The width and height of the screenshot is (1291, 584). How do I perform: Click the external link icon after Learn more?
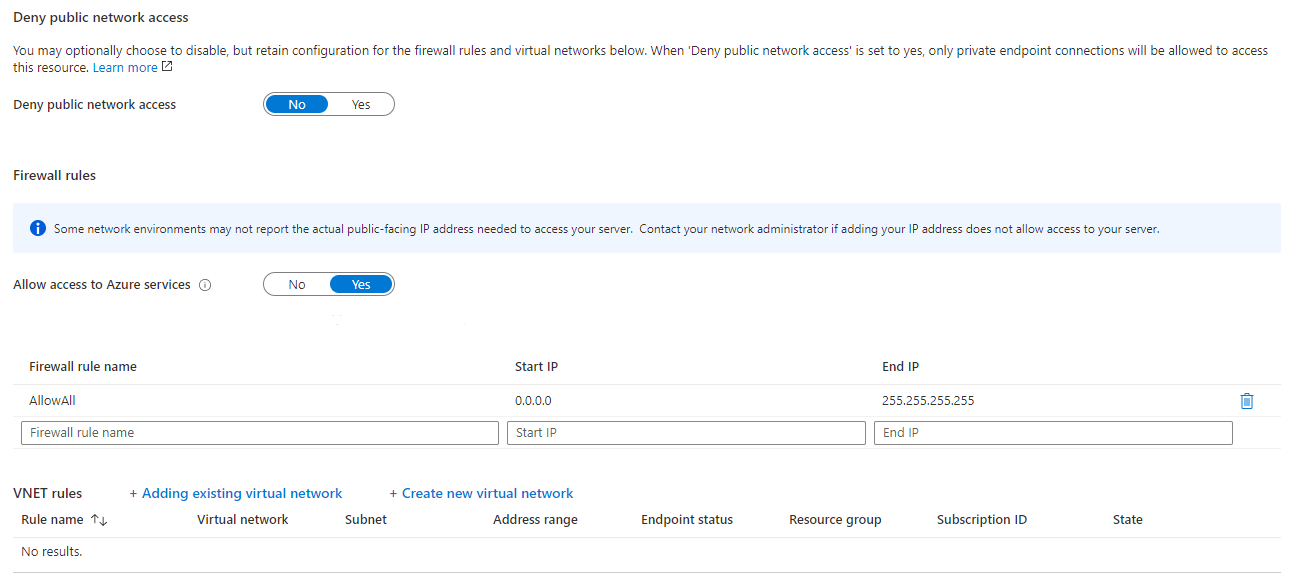click(x=164, y=66)
